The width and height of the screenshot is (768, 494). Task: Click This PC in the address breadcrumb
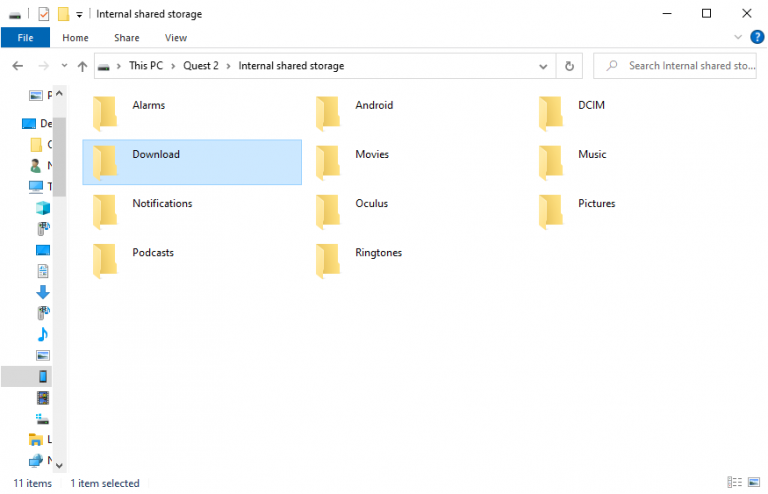click(x=148, y=66)
